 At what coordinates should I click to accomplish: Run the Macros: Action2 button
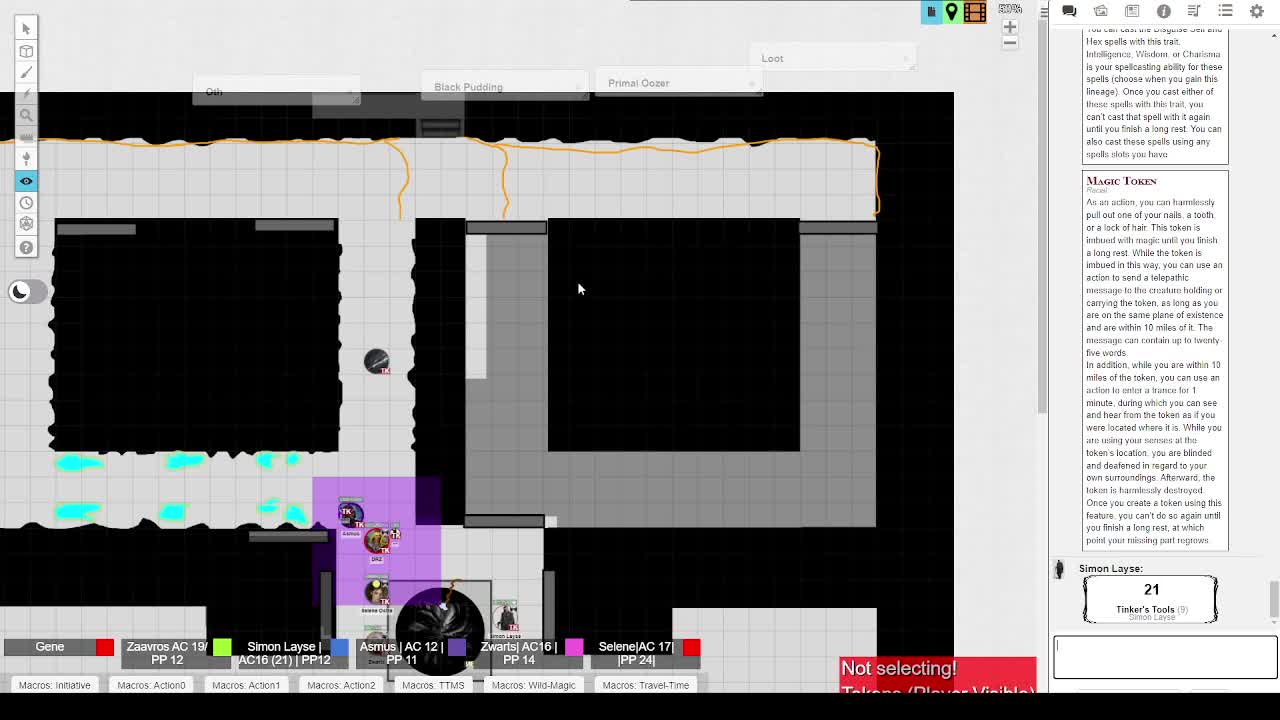click(x=341, y=685)
